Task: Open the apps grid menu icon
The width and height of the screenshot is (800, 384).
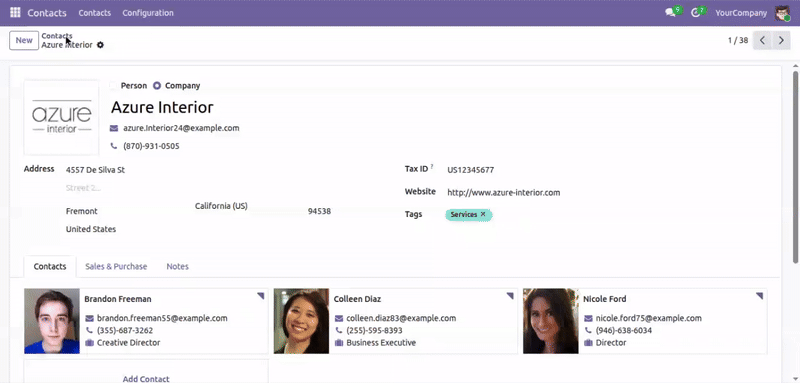Action: (x=15, y=13)
